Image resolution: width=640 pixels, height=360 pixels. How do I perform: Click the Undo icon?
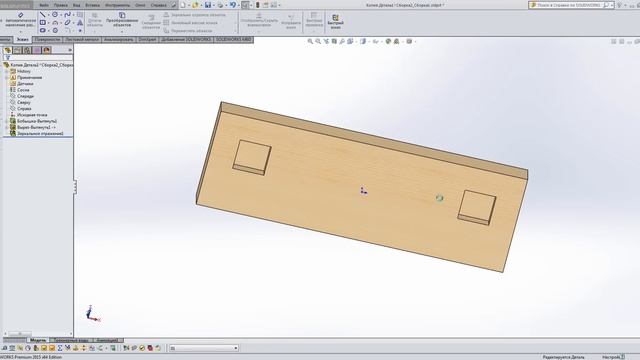tap(233, 5)
